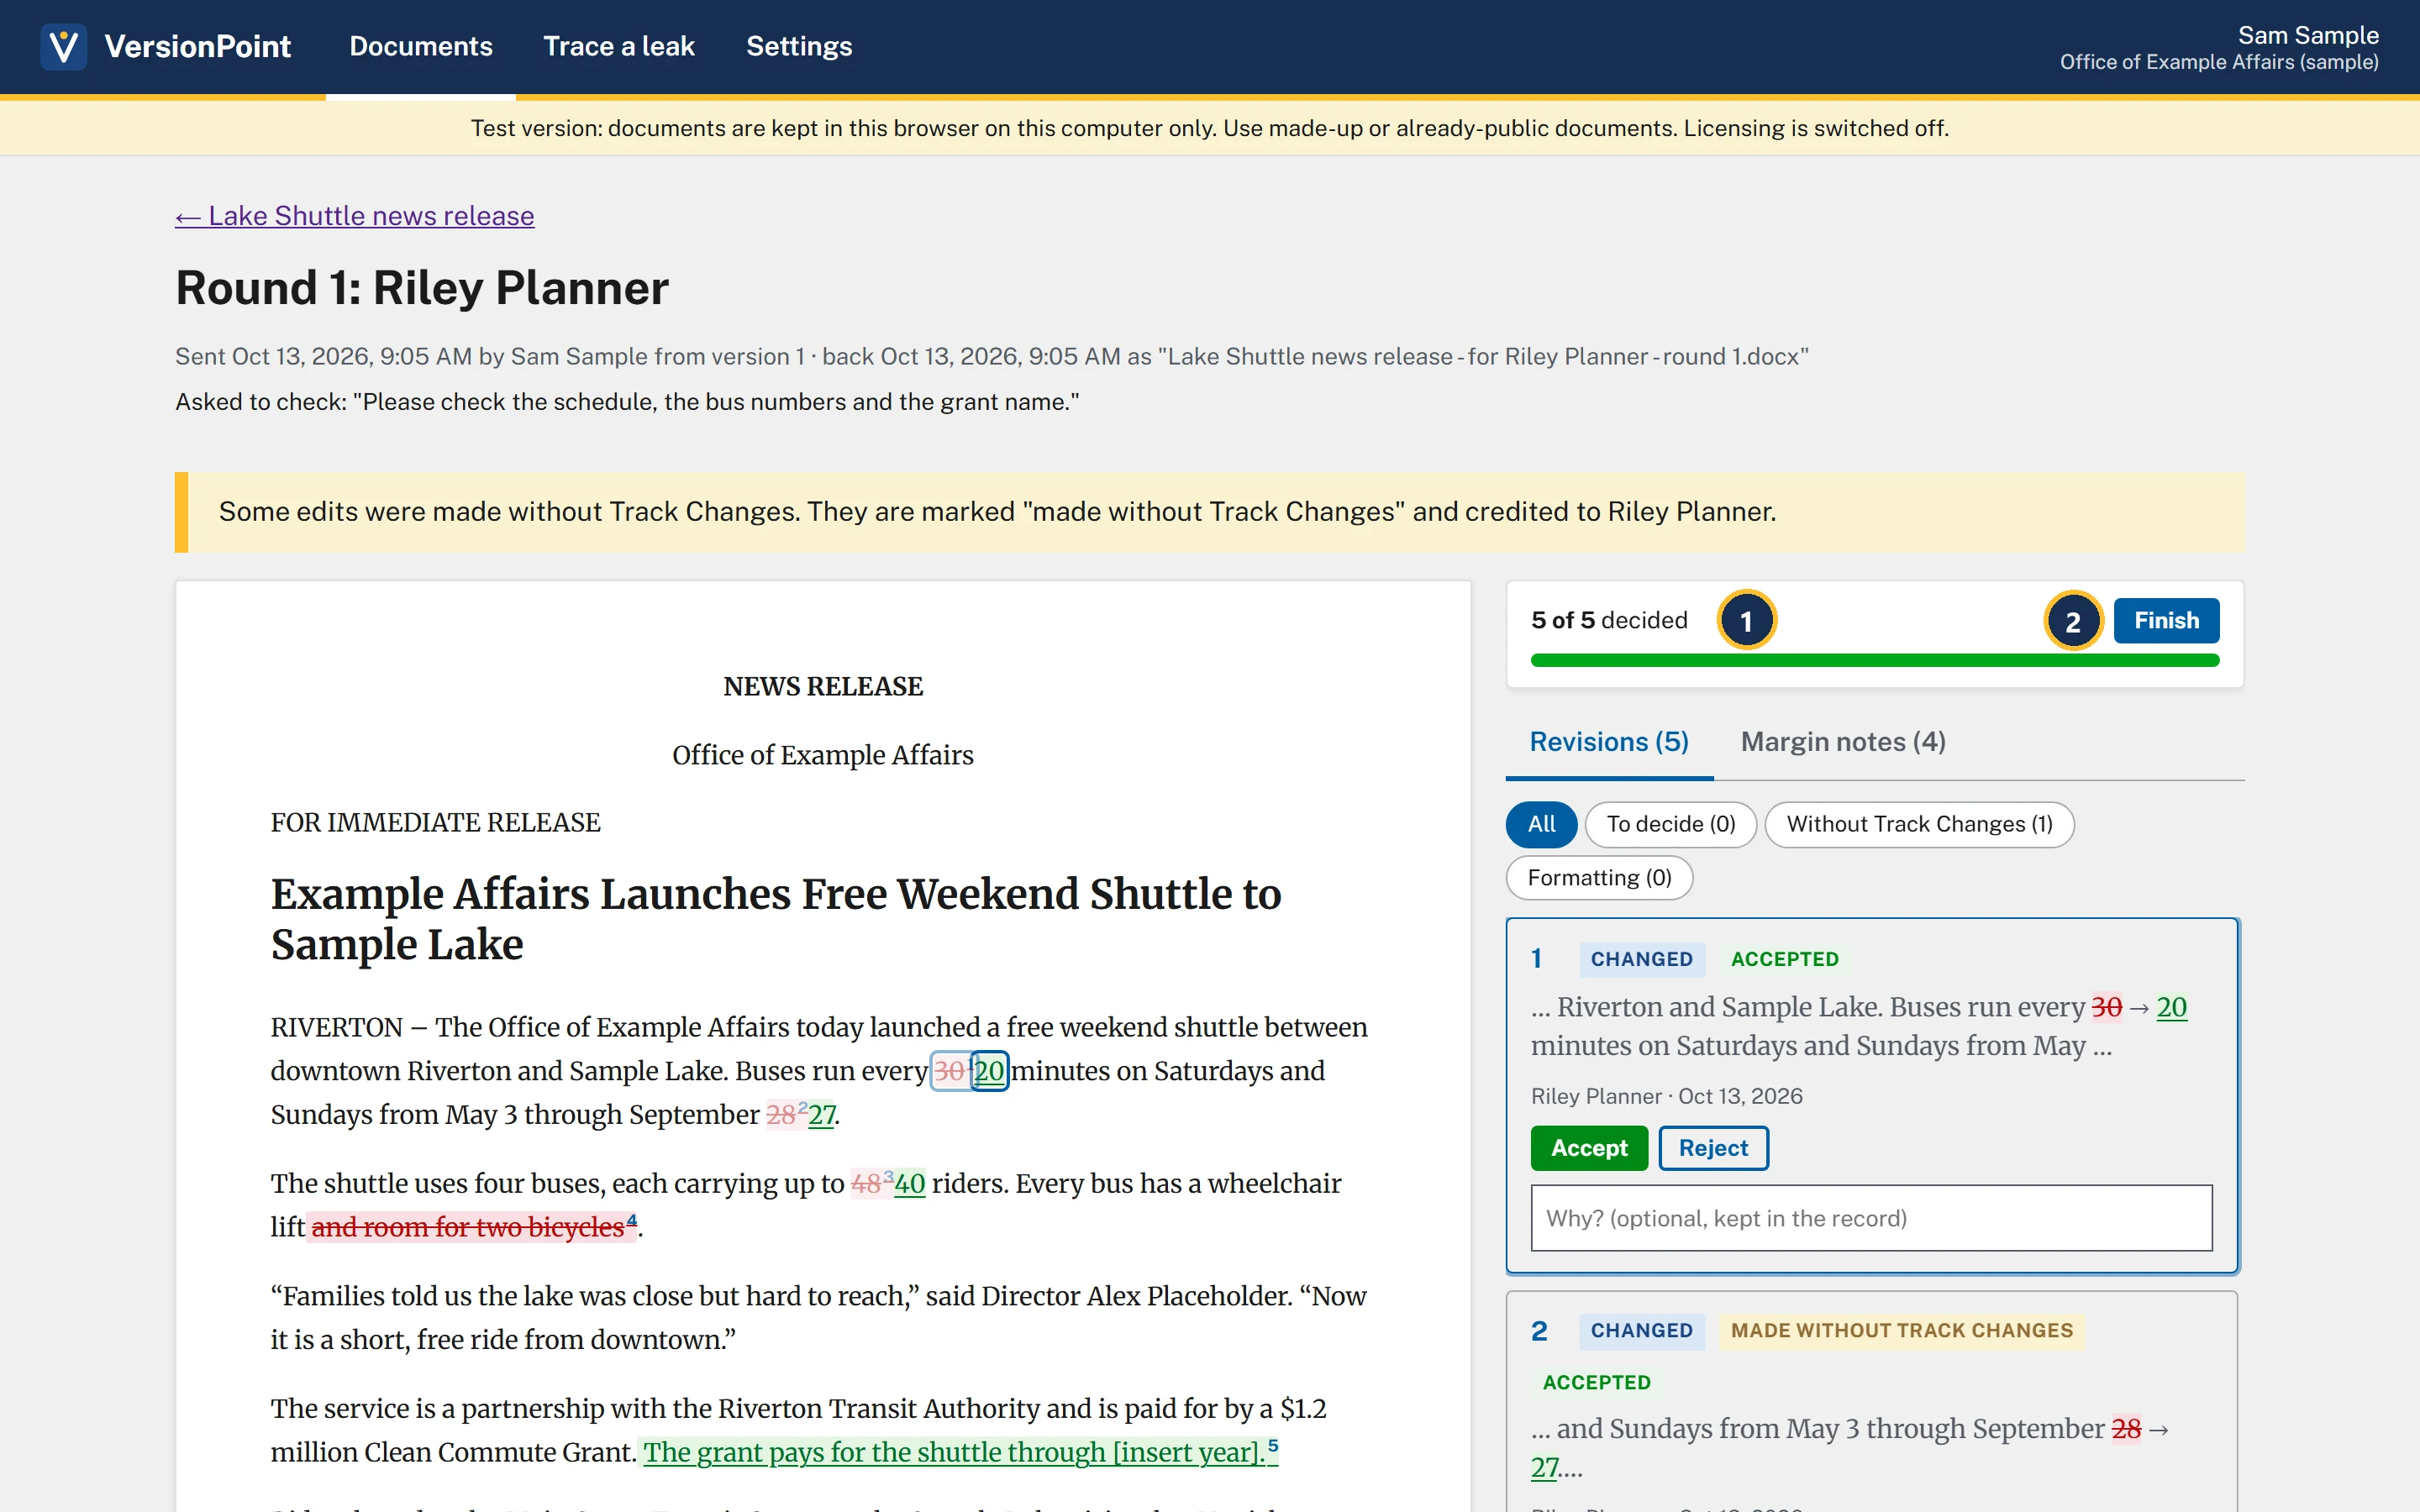Viewport: 2420px width, 1512px height.
Task: Click the '5 of 5 decided' label
Action: tap(1608, 620)
